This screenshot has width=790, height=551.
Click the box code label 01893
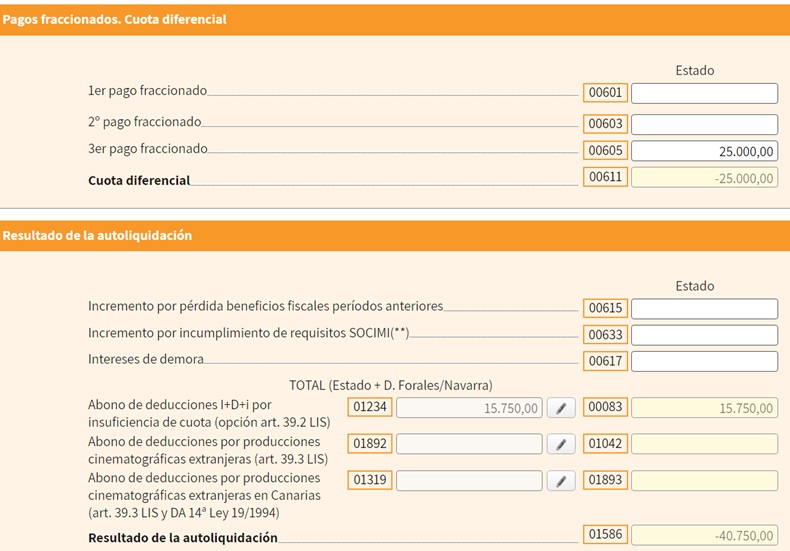605,480
